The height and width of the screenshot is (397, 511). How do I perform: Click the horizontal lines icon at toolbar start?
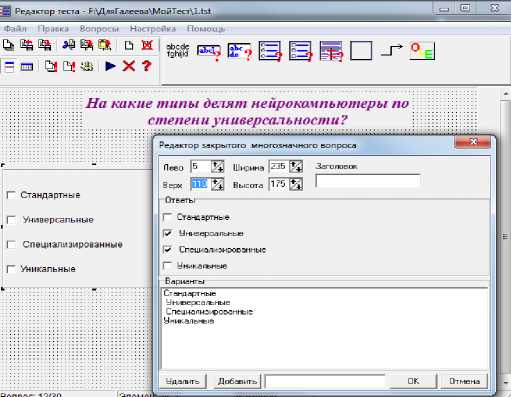point(9,67)
